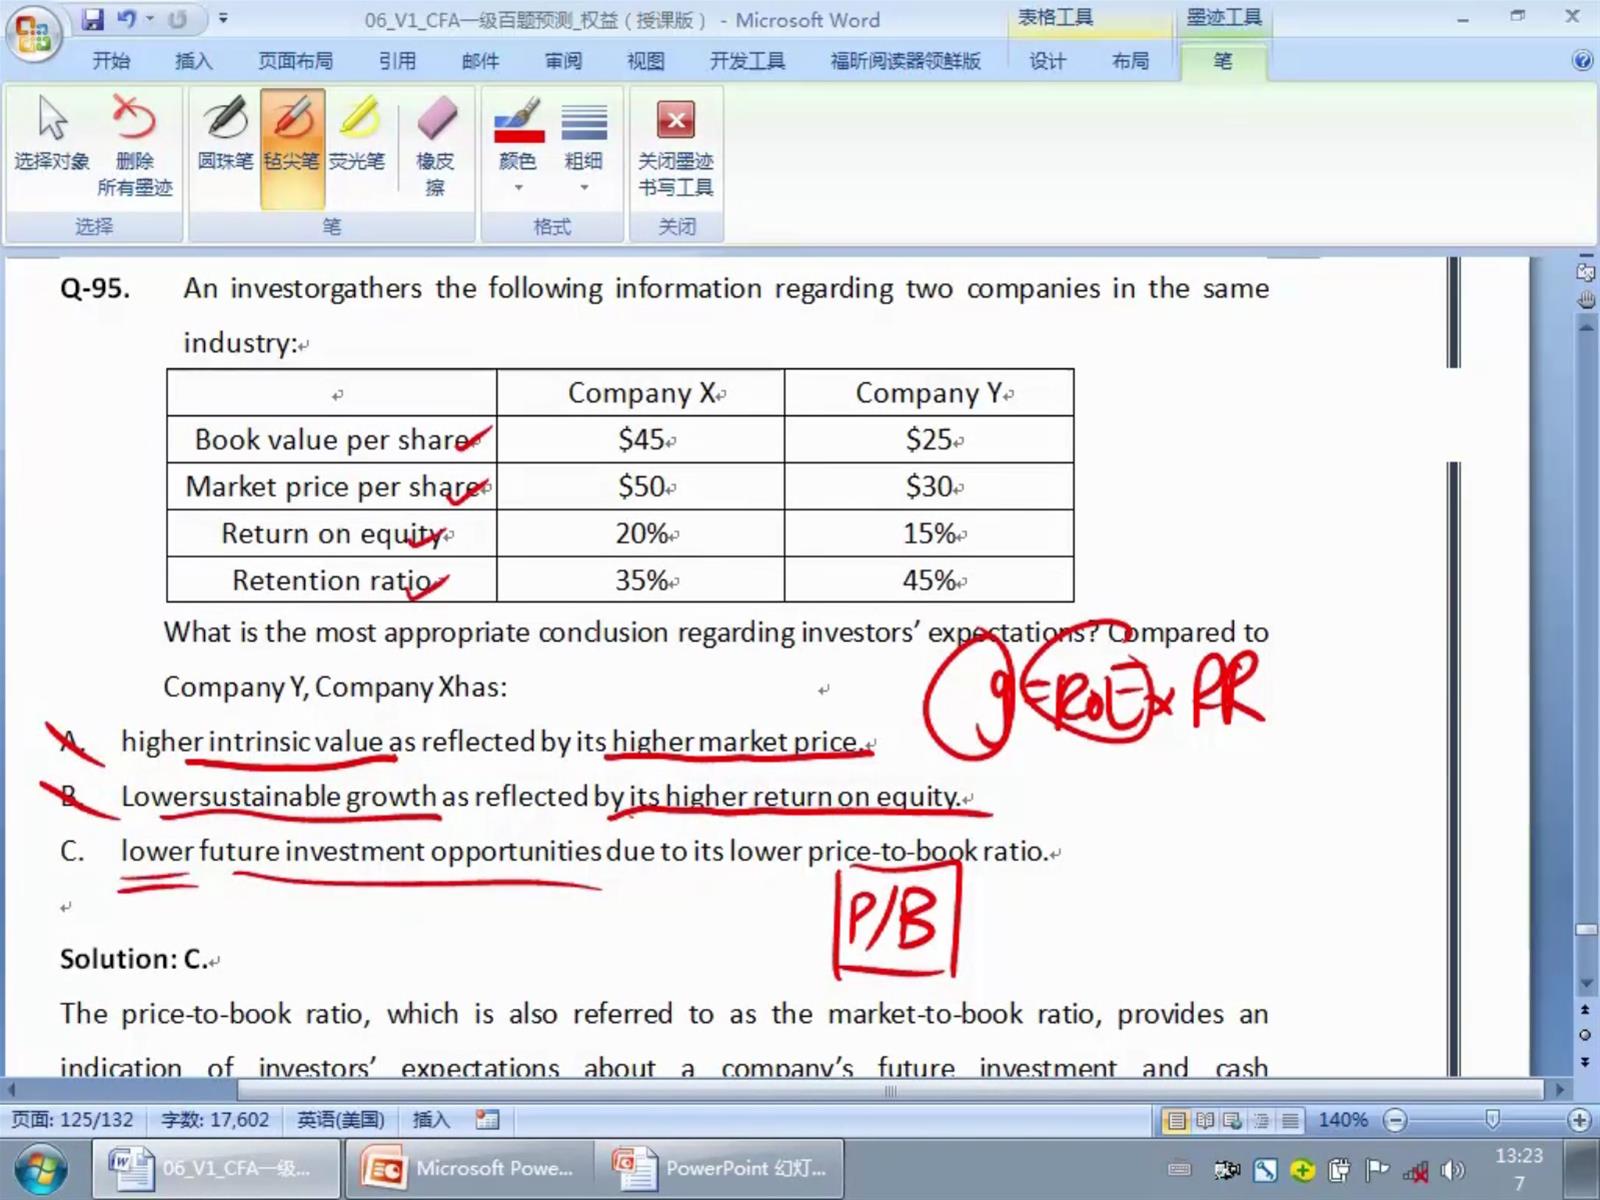The width and height of the screenshot is (1600, 1200).
Task: Open the Select Browse Object button
Action: tap(1586, 1035)
